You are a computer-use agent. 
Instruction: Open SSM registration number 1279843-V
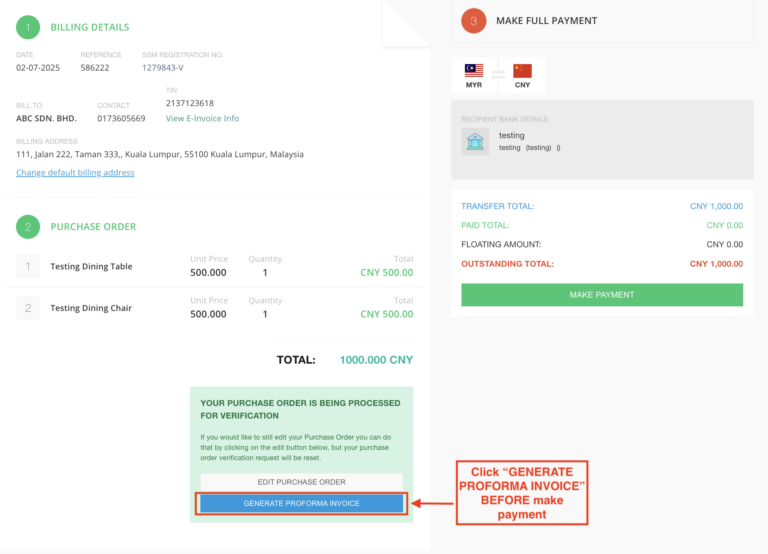(163, 68)
